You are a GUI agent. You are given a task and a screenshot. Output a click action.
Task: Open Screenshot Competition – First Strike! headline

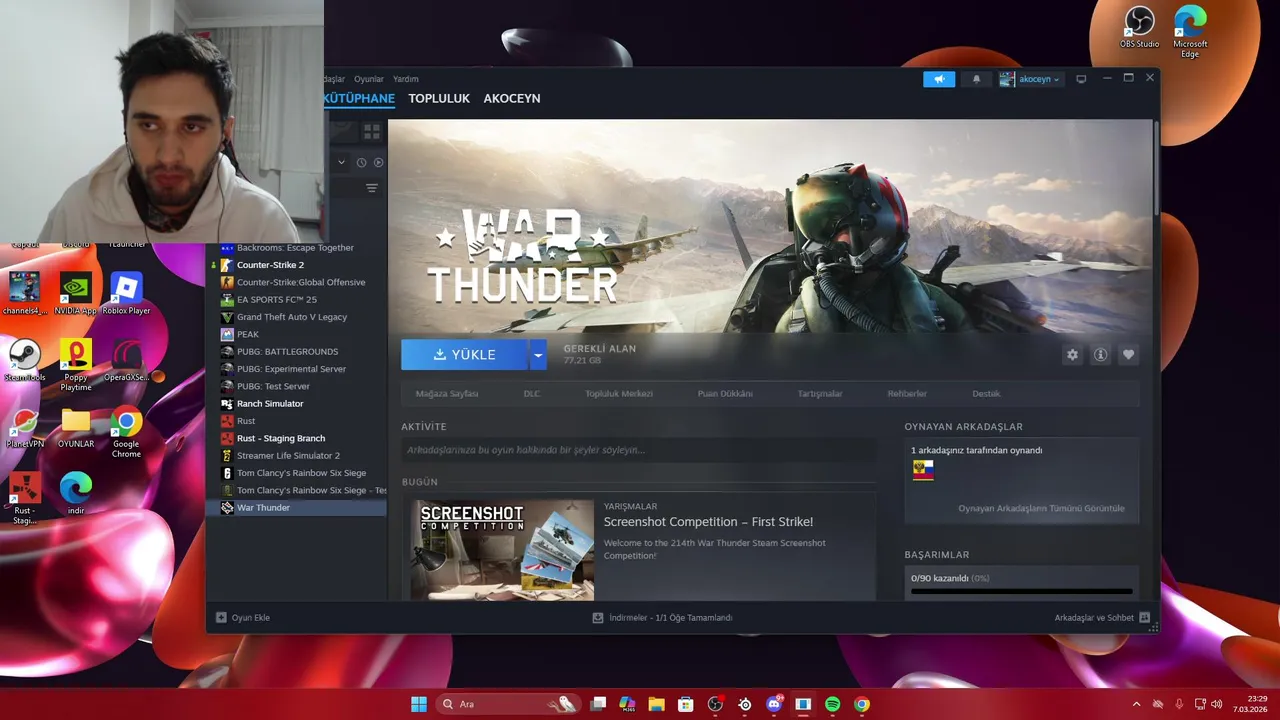(708, 522)
